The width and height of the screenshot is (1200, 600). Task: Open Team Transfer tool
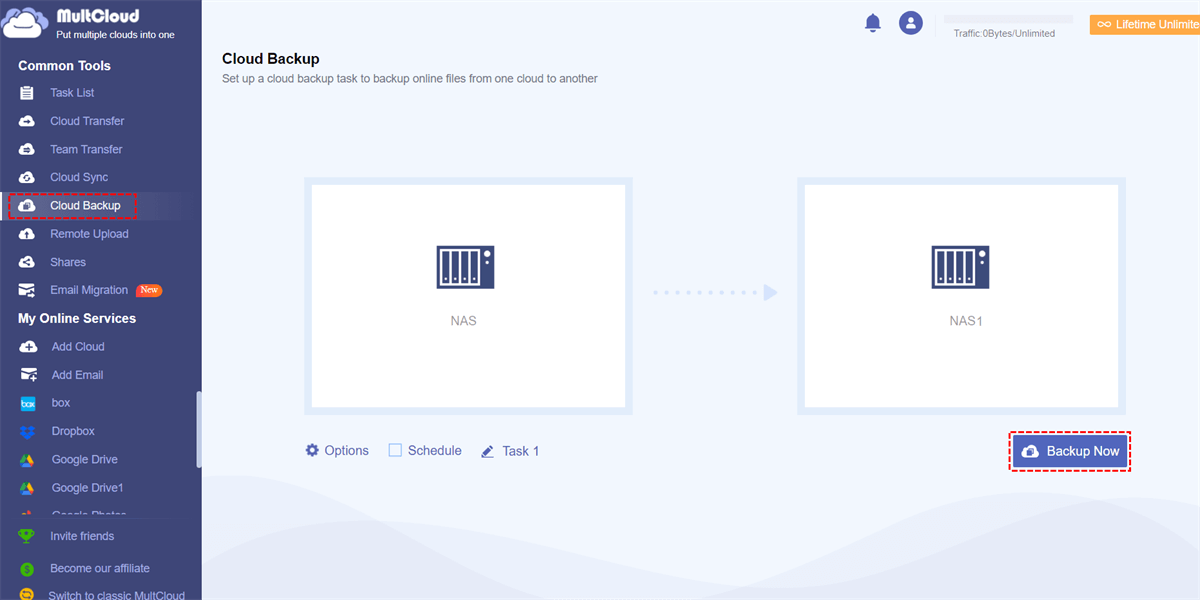(x=86, y=149)
